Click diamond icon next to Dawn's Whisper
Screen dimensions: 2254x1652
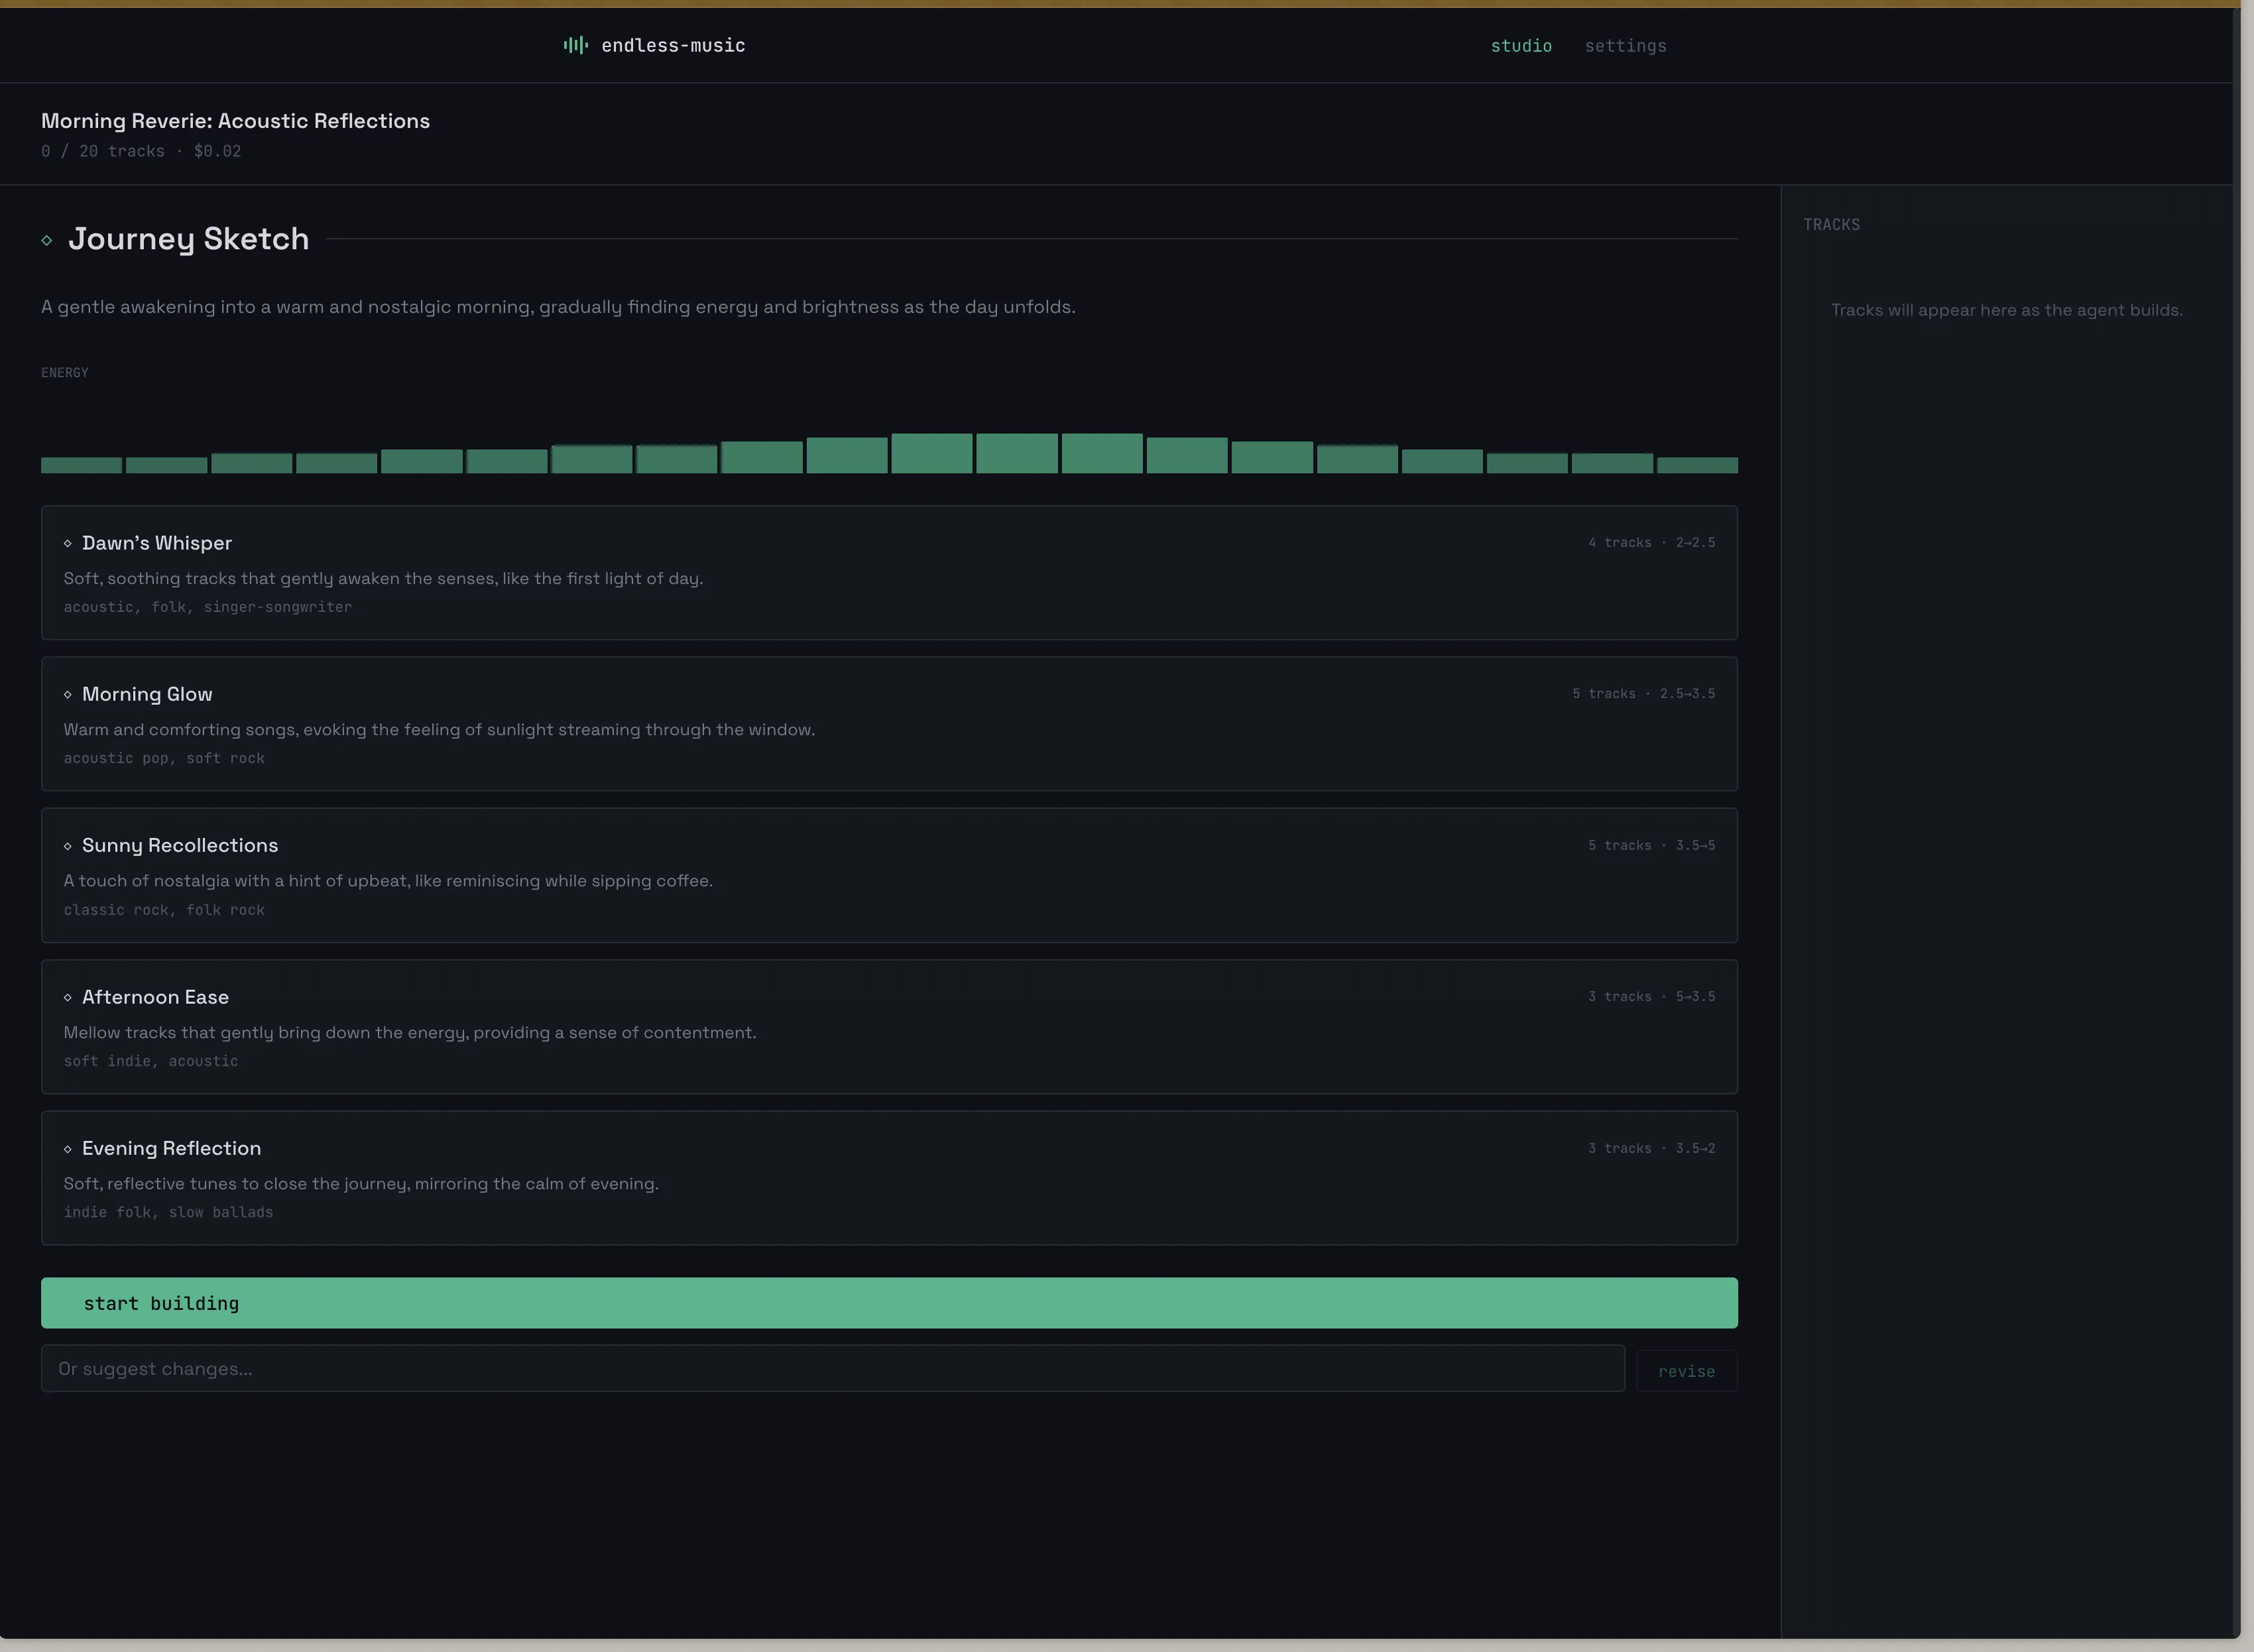(x=68, y=543)
